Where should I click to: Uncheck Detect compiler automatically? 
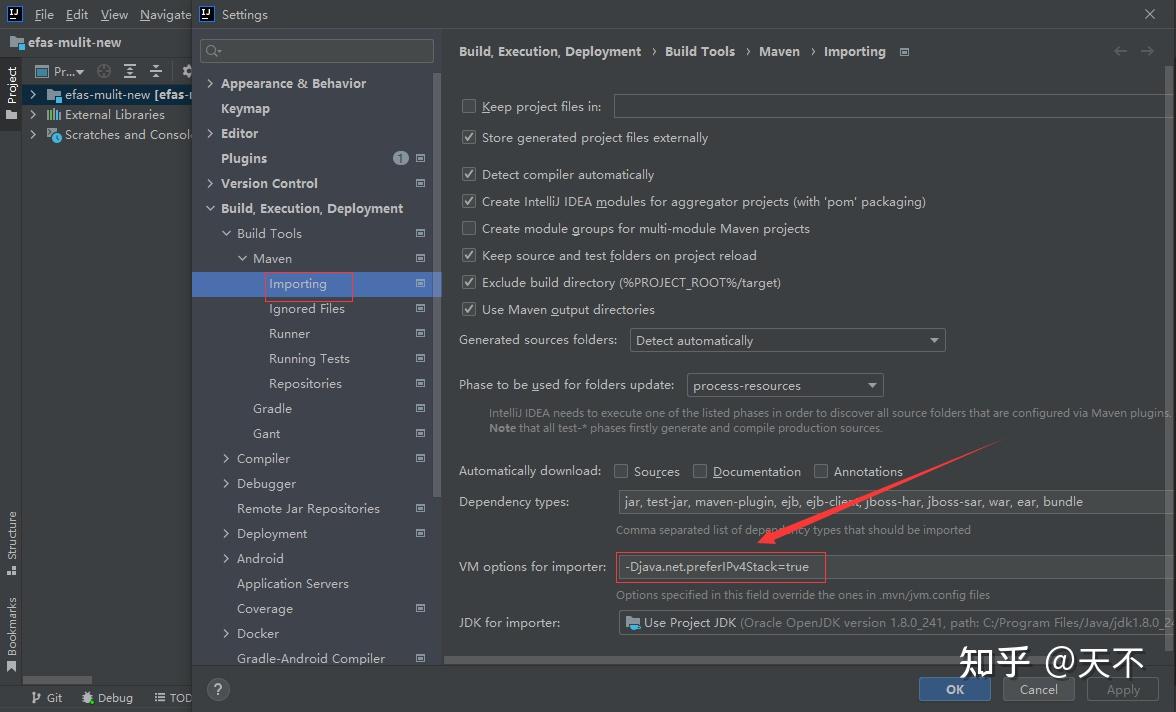pos(469,174)
